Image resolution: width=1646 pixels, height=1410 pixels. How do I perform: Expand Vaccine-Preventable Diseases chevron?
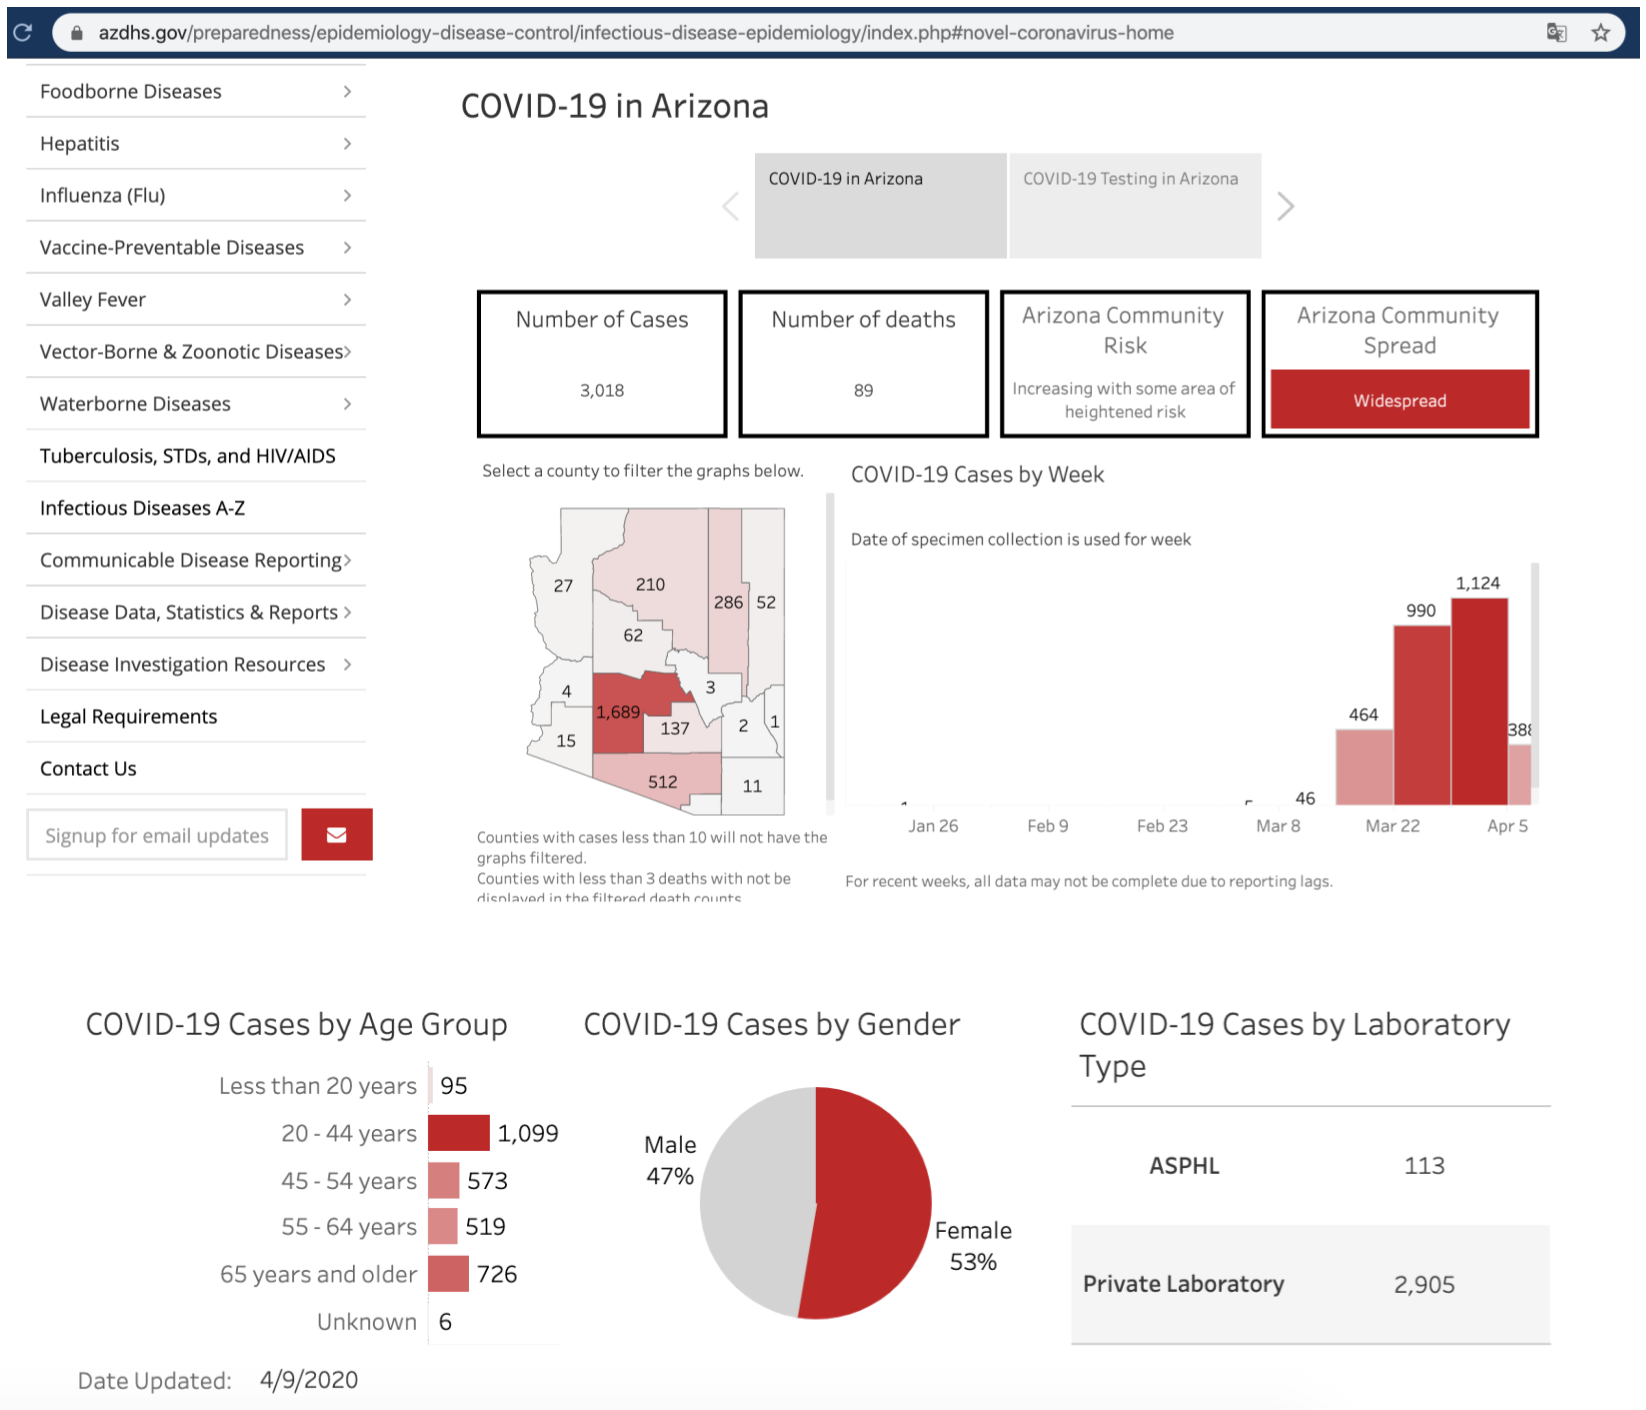(347, 247)
